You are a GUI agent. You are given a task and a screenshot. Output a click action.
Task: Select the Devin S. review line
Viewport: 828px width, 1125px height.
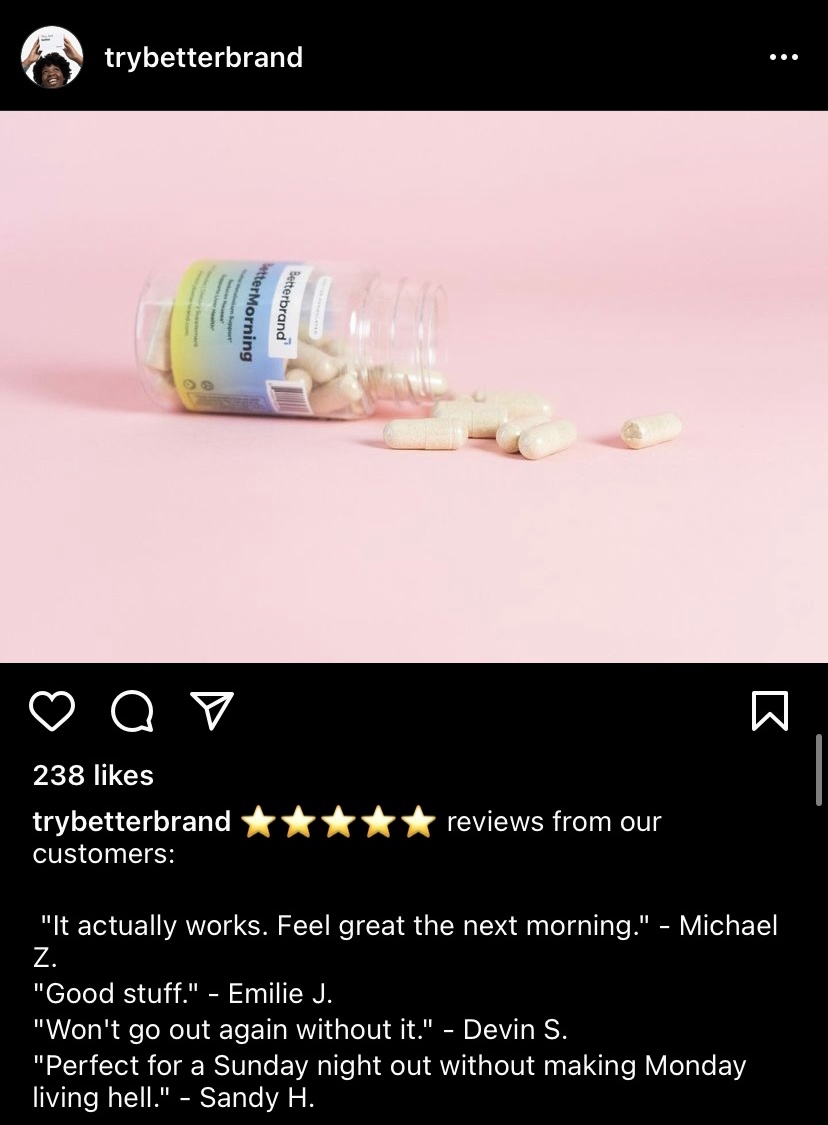point(300,1030)
